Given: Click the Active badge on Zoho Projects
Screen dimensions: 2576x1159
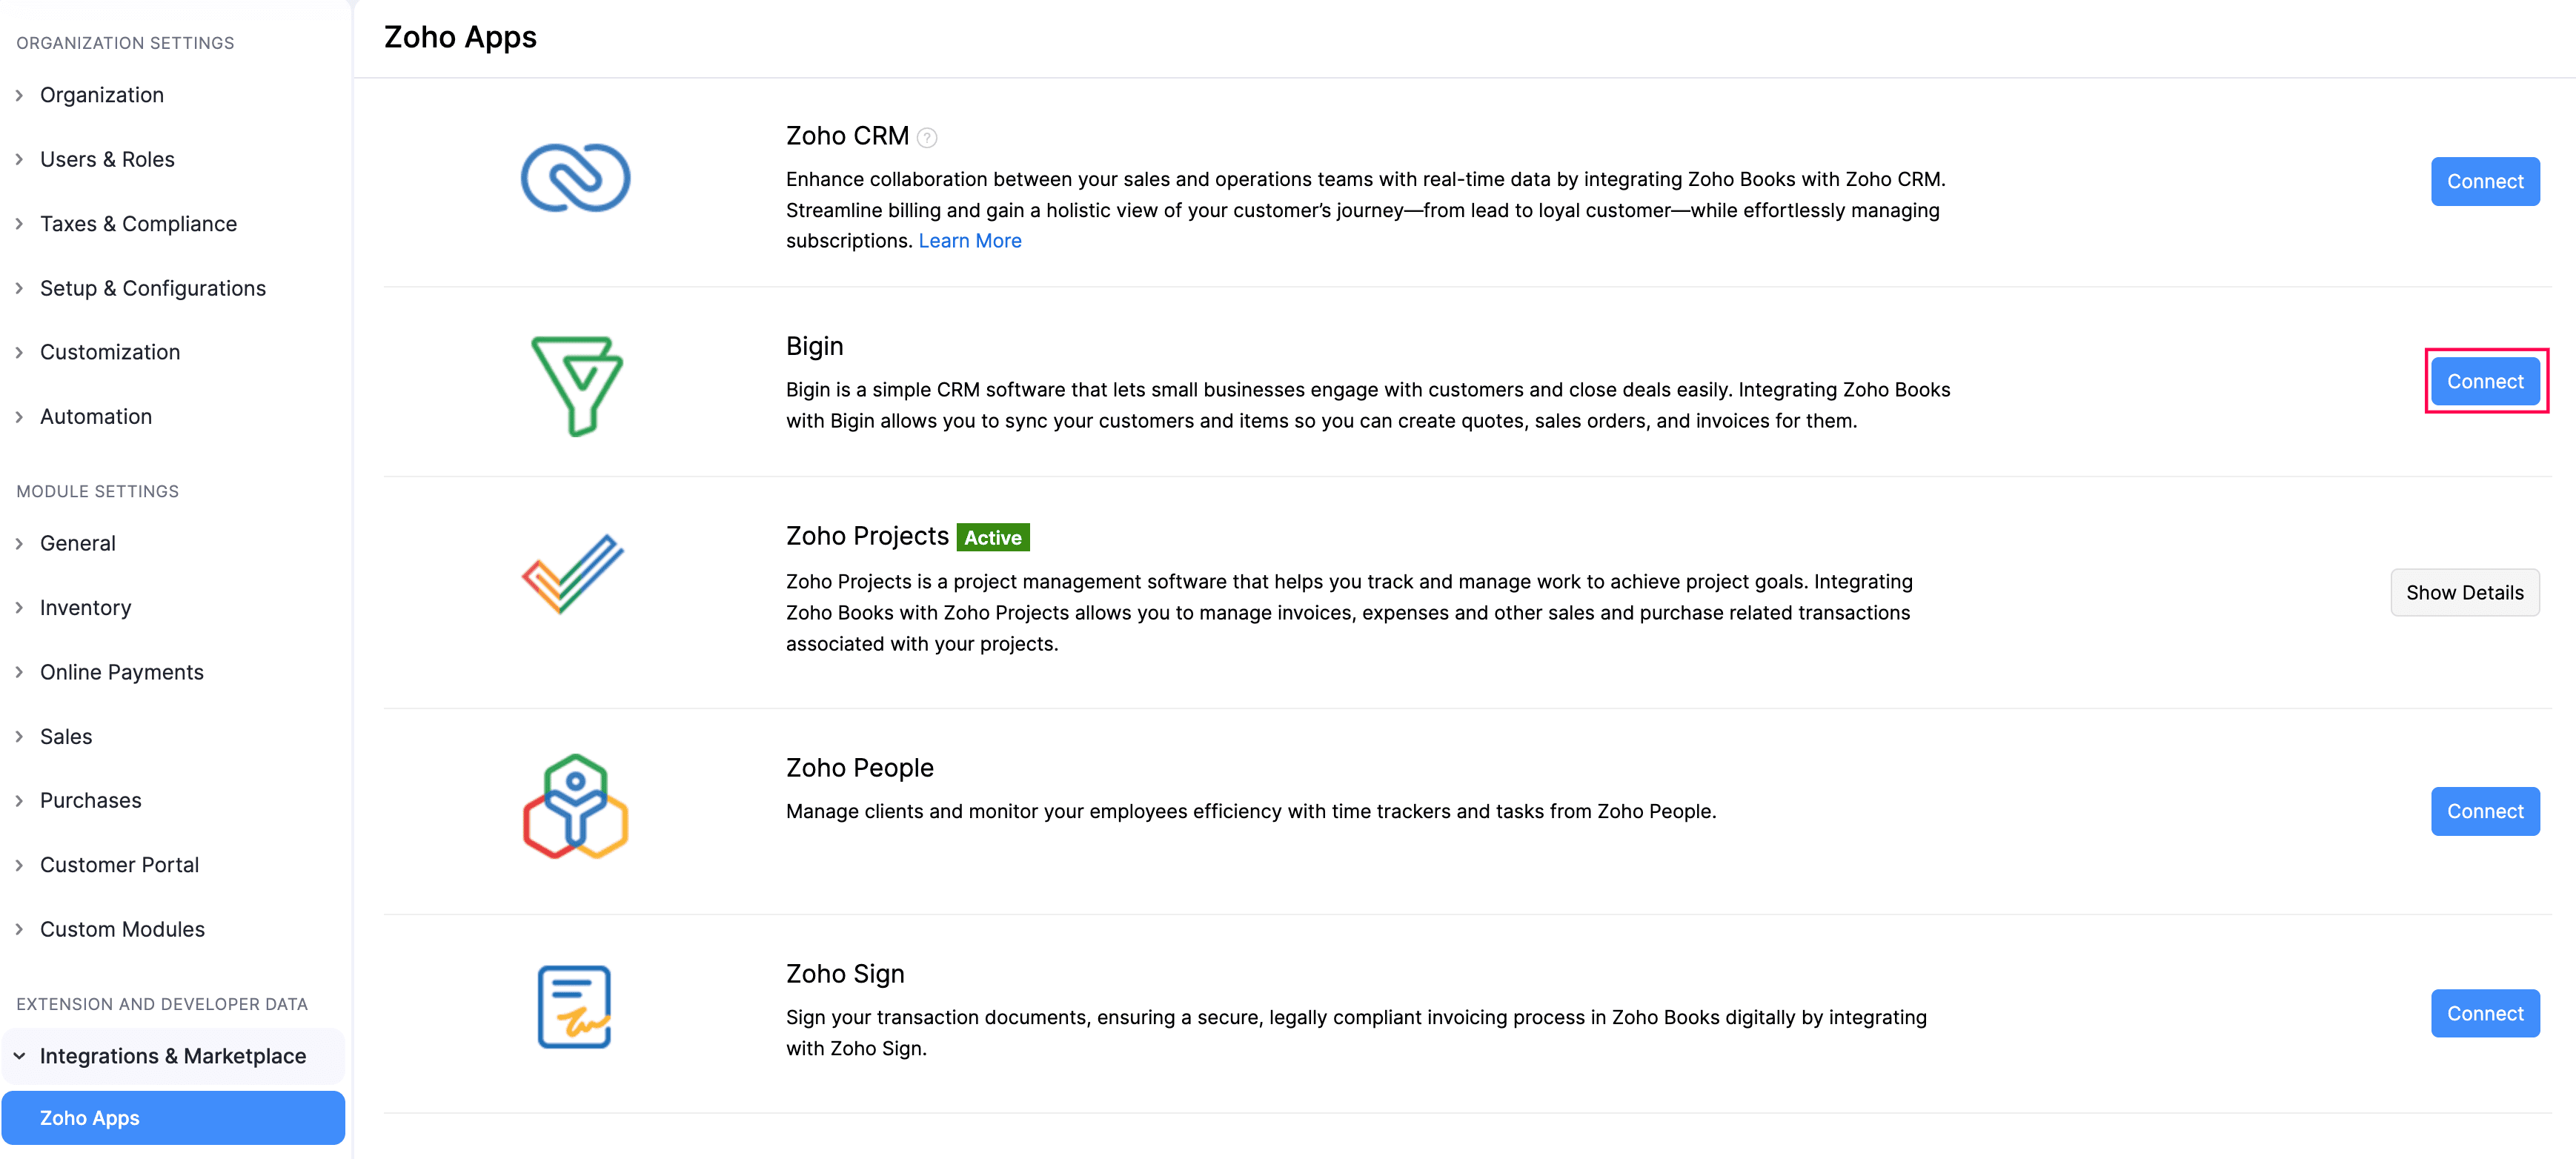Looking at the screenshot, I should pyautogui.click(x=992, y=538).
